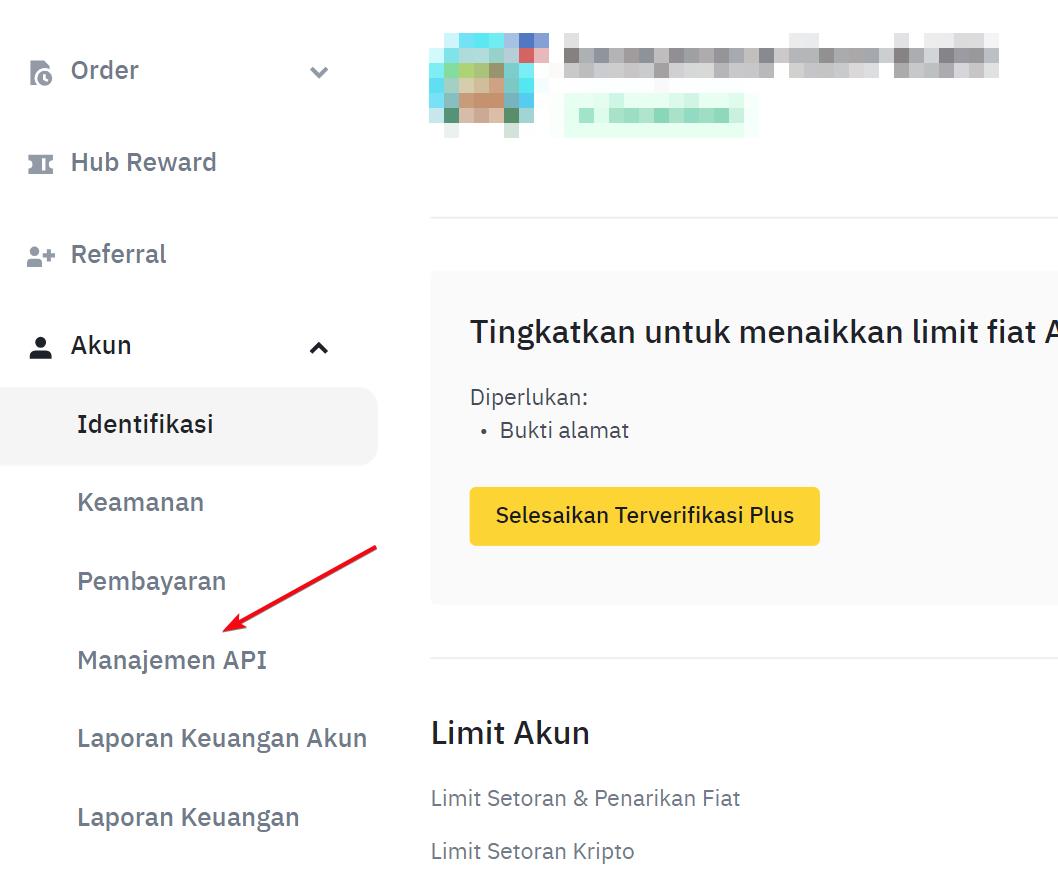The height and width of the screenshot is (883, 1058).
Task: Open Hub Reward in the sidebar
Action: point(143,163)
